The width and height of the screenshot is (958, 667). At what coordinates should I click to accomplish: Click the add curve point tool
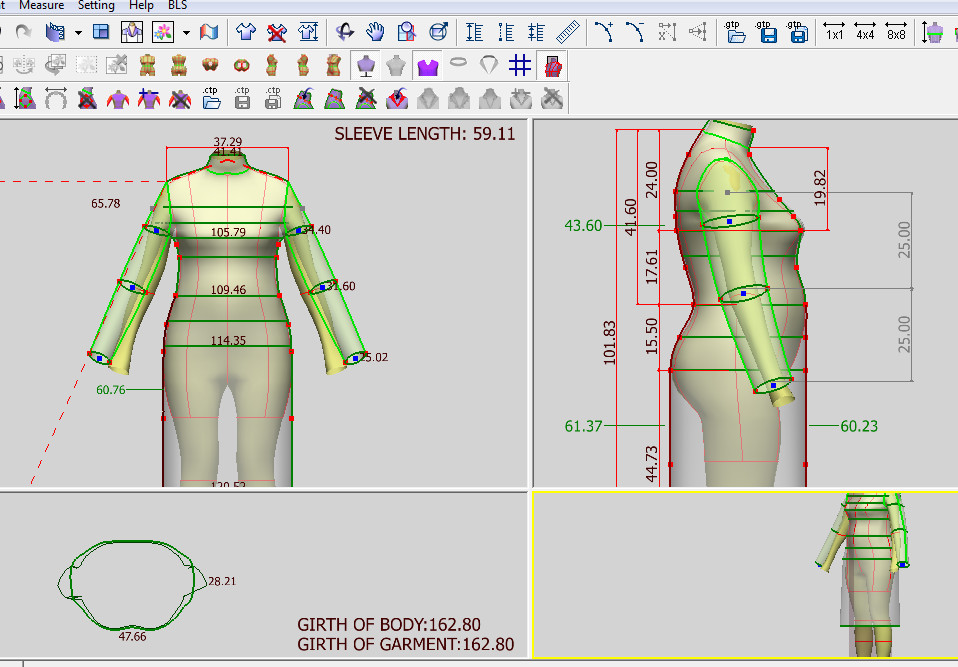[603, 32]
